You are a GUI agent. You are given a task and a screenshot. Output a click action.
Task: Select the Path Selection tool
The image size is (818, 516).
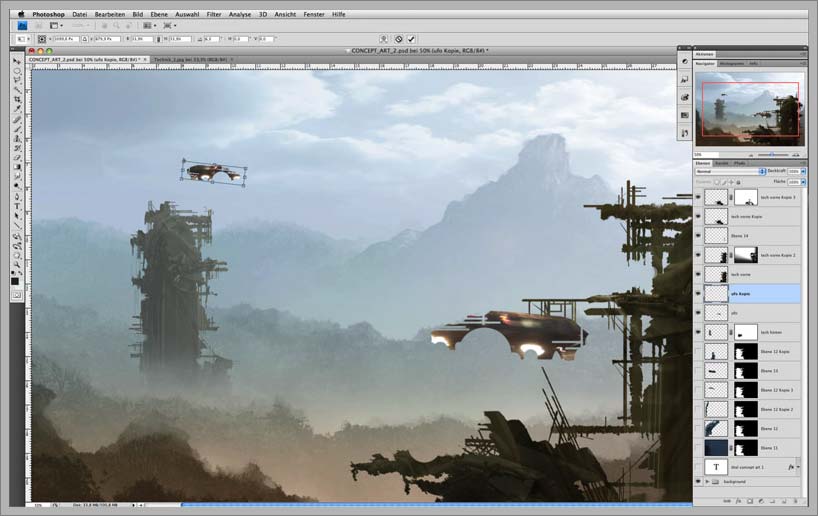pyautogui.click(x=17, y=216)
